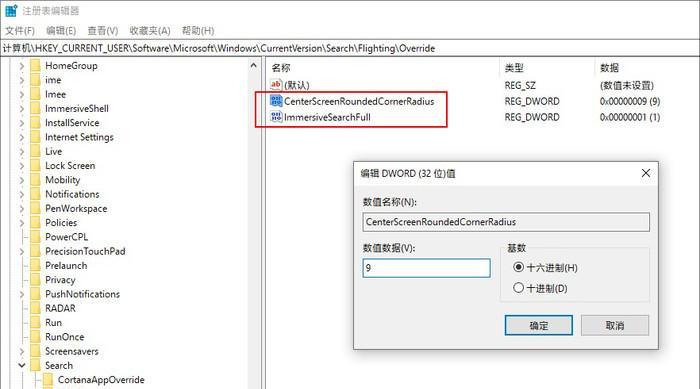The image size is (700, 389).
Task: Expand the Policies tree node
Action: (x=21, y=223)
